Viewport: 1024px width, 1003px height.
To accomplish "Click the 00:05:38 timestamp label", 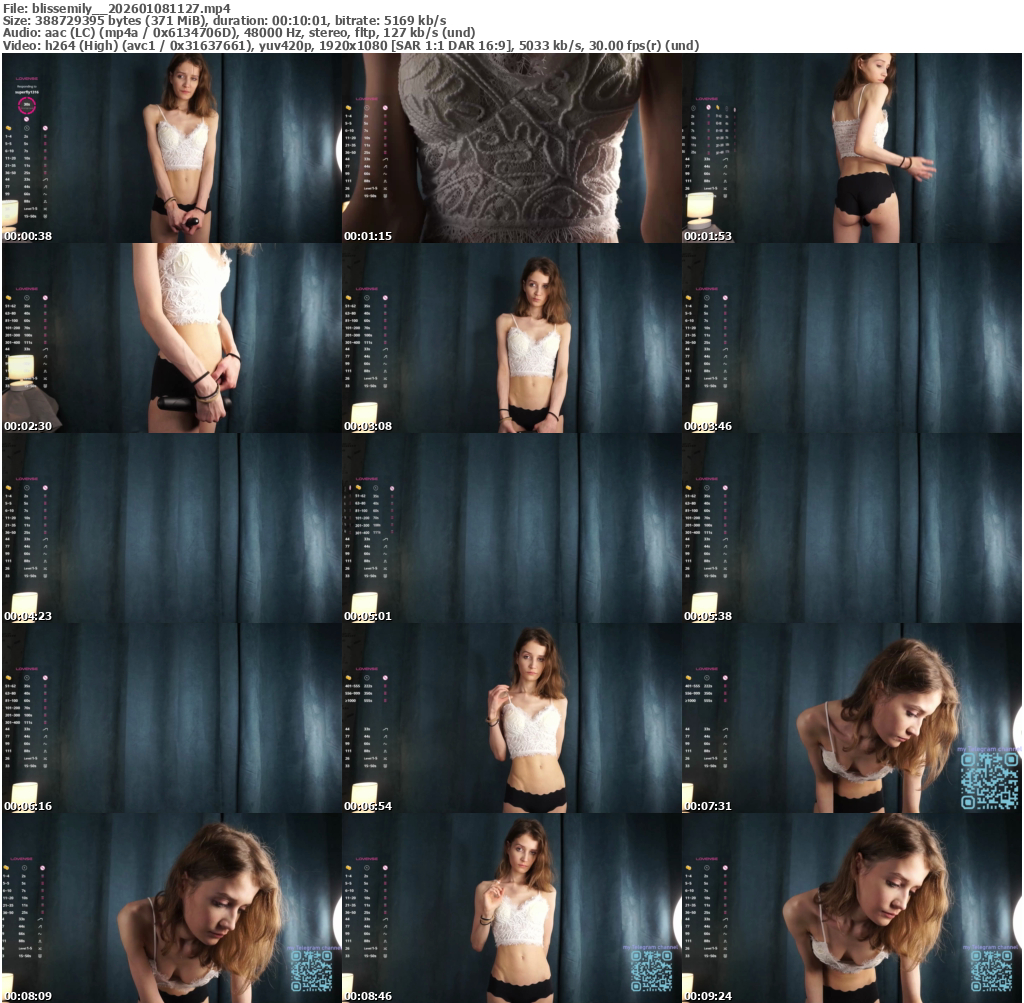I will click(708, 617).
